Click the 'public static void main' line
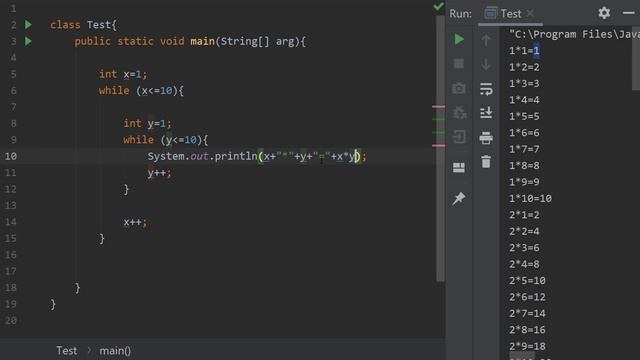Image resolution: width=640 pixels, height=360 pixels. point(190,41)
